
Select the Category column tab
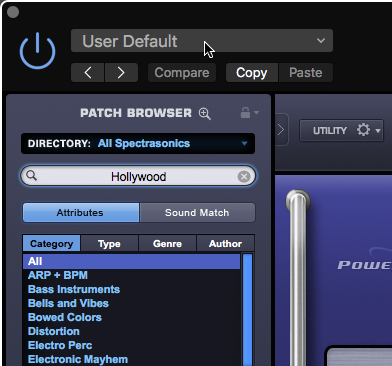[x=52, y=244]
